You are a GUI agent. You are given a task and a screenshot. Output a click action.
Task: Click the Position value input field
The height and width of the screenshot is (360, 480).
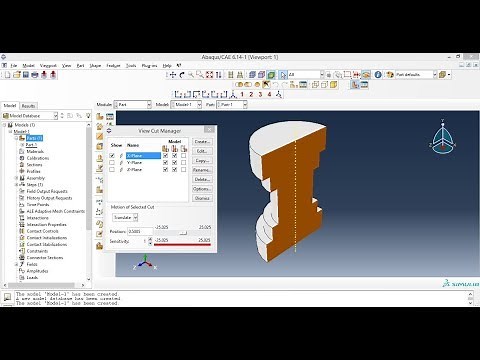tap(140, 231)
